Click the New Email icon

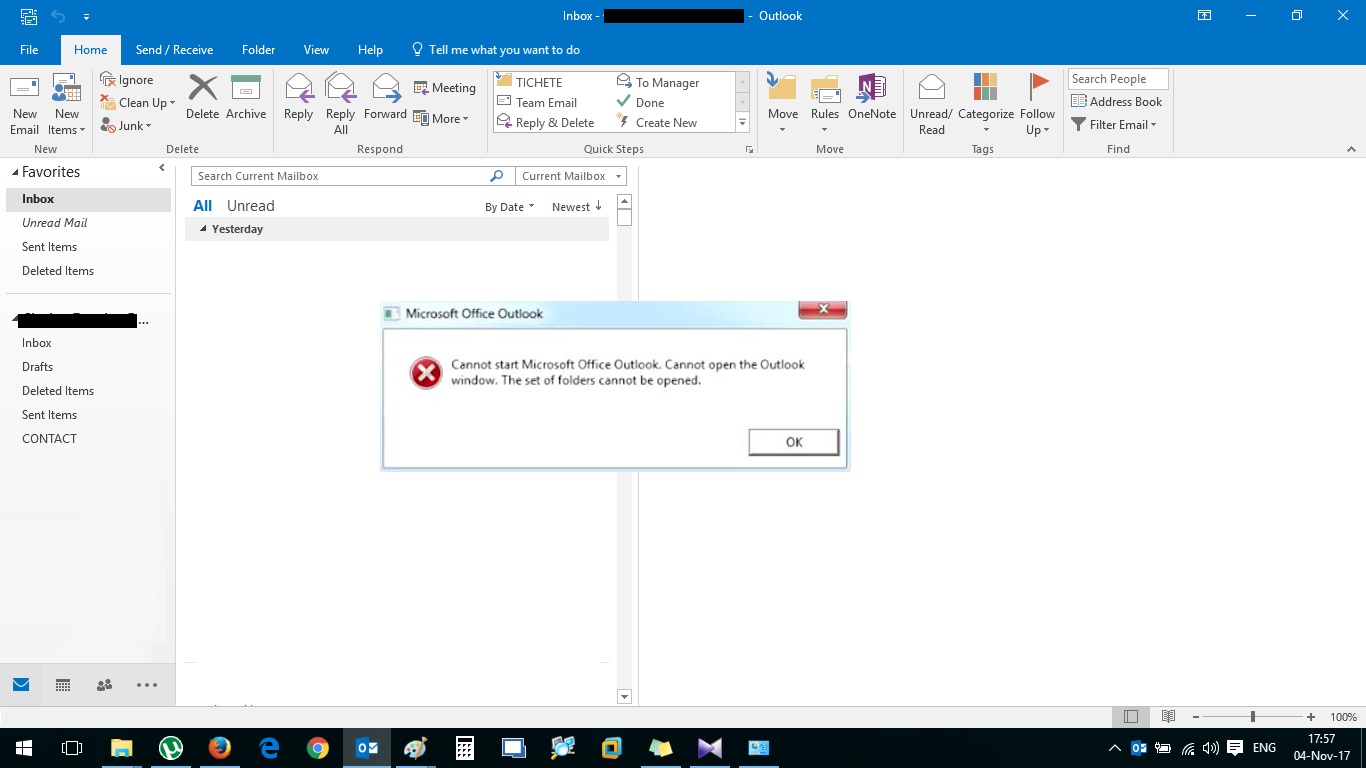tap(24, 105)
